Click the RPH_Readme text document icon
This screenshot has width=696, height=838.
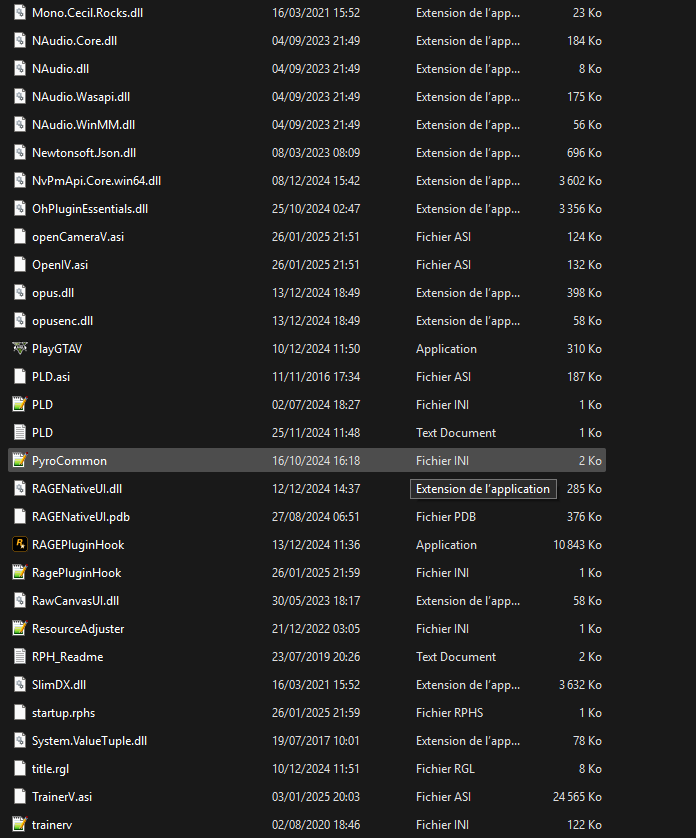click(19, 657)
